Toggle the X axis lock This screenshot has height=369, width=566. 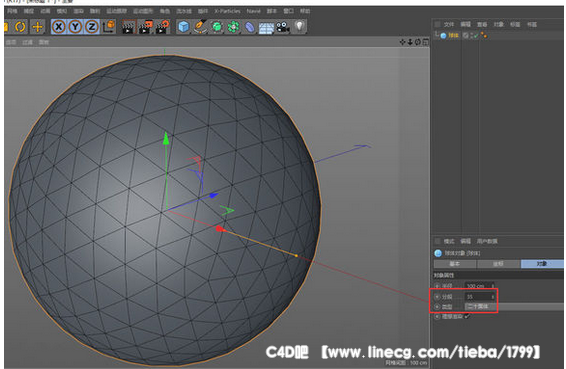pyautogui.click(x=59, y=27)
